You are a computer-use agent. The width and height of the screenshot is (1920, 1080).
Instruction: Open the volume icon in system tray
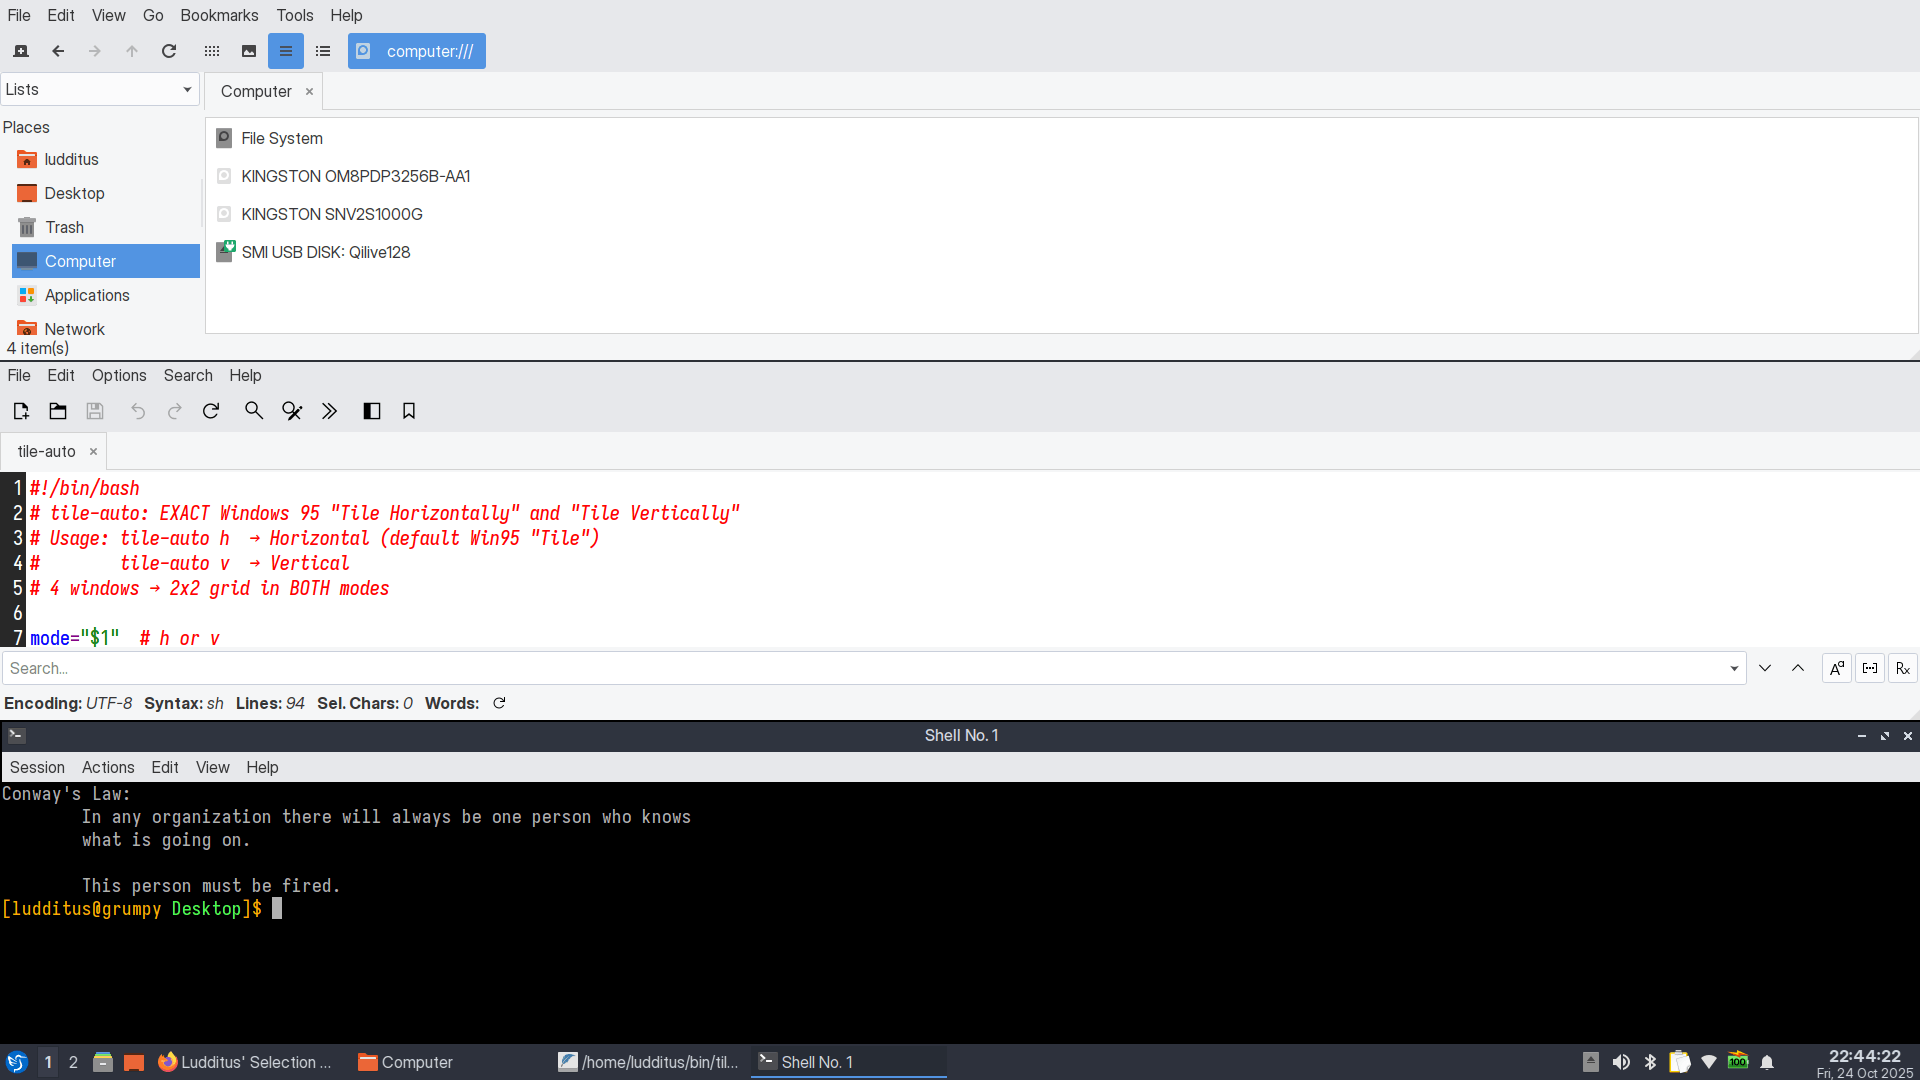point(1621,1062)
